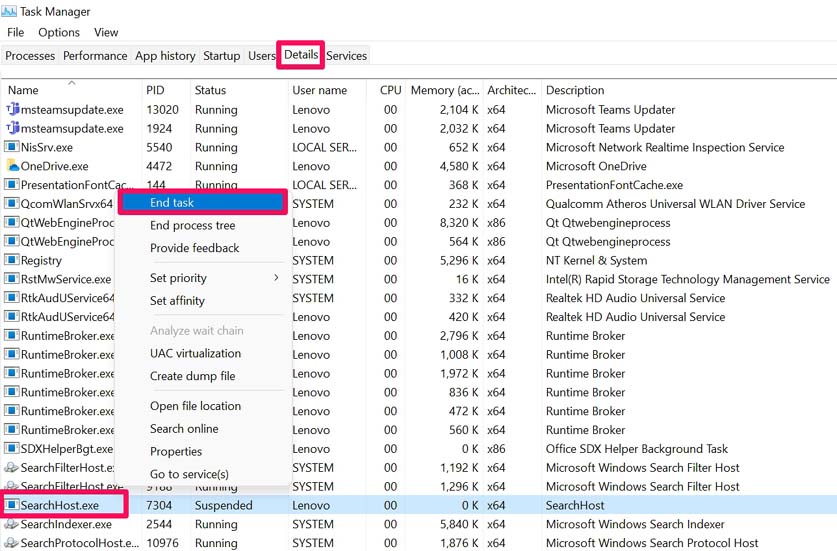Screen dimensions: 837x551
Task: Click the SDXHelperBgt.exe process icon
Action: pyautogui.click(x=12, y=448)
